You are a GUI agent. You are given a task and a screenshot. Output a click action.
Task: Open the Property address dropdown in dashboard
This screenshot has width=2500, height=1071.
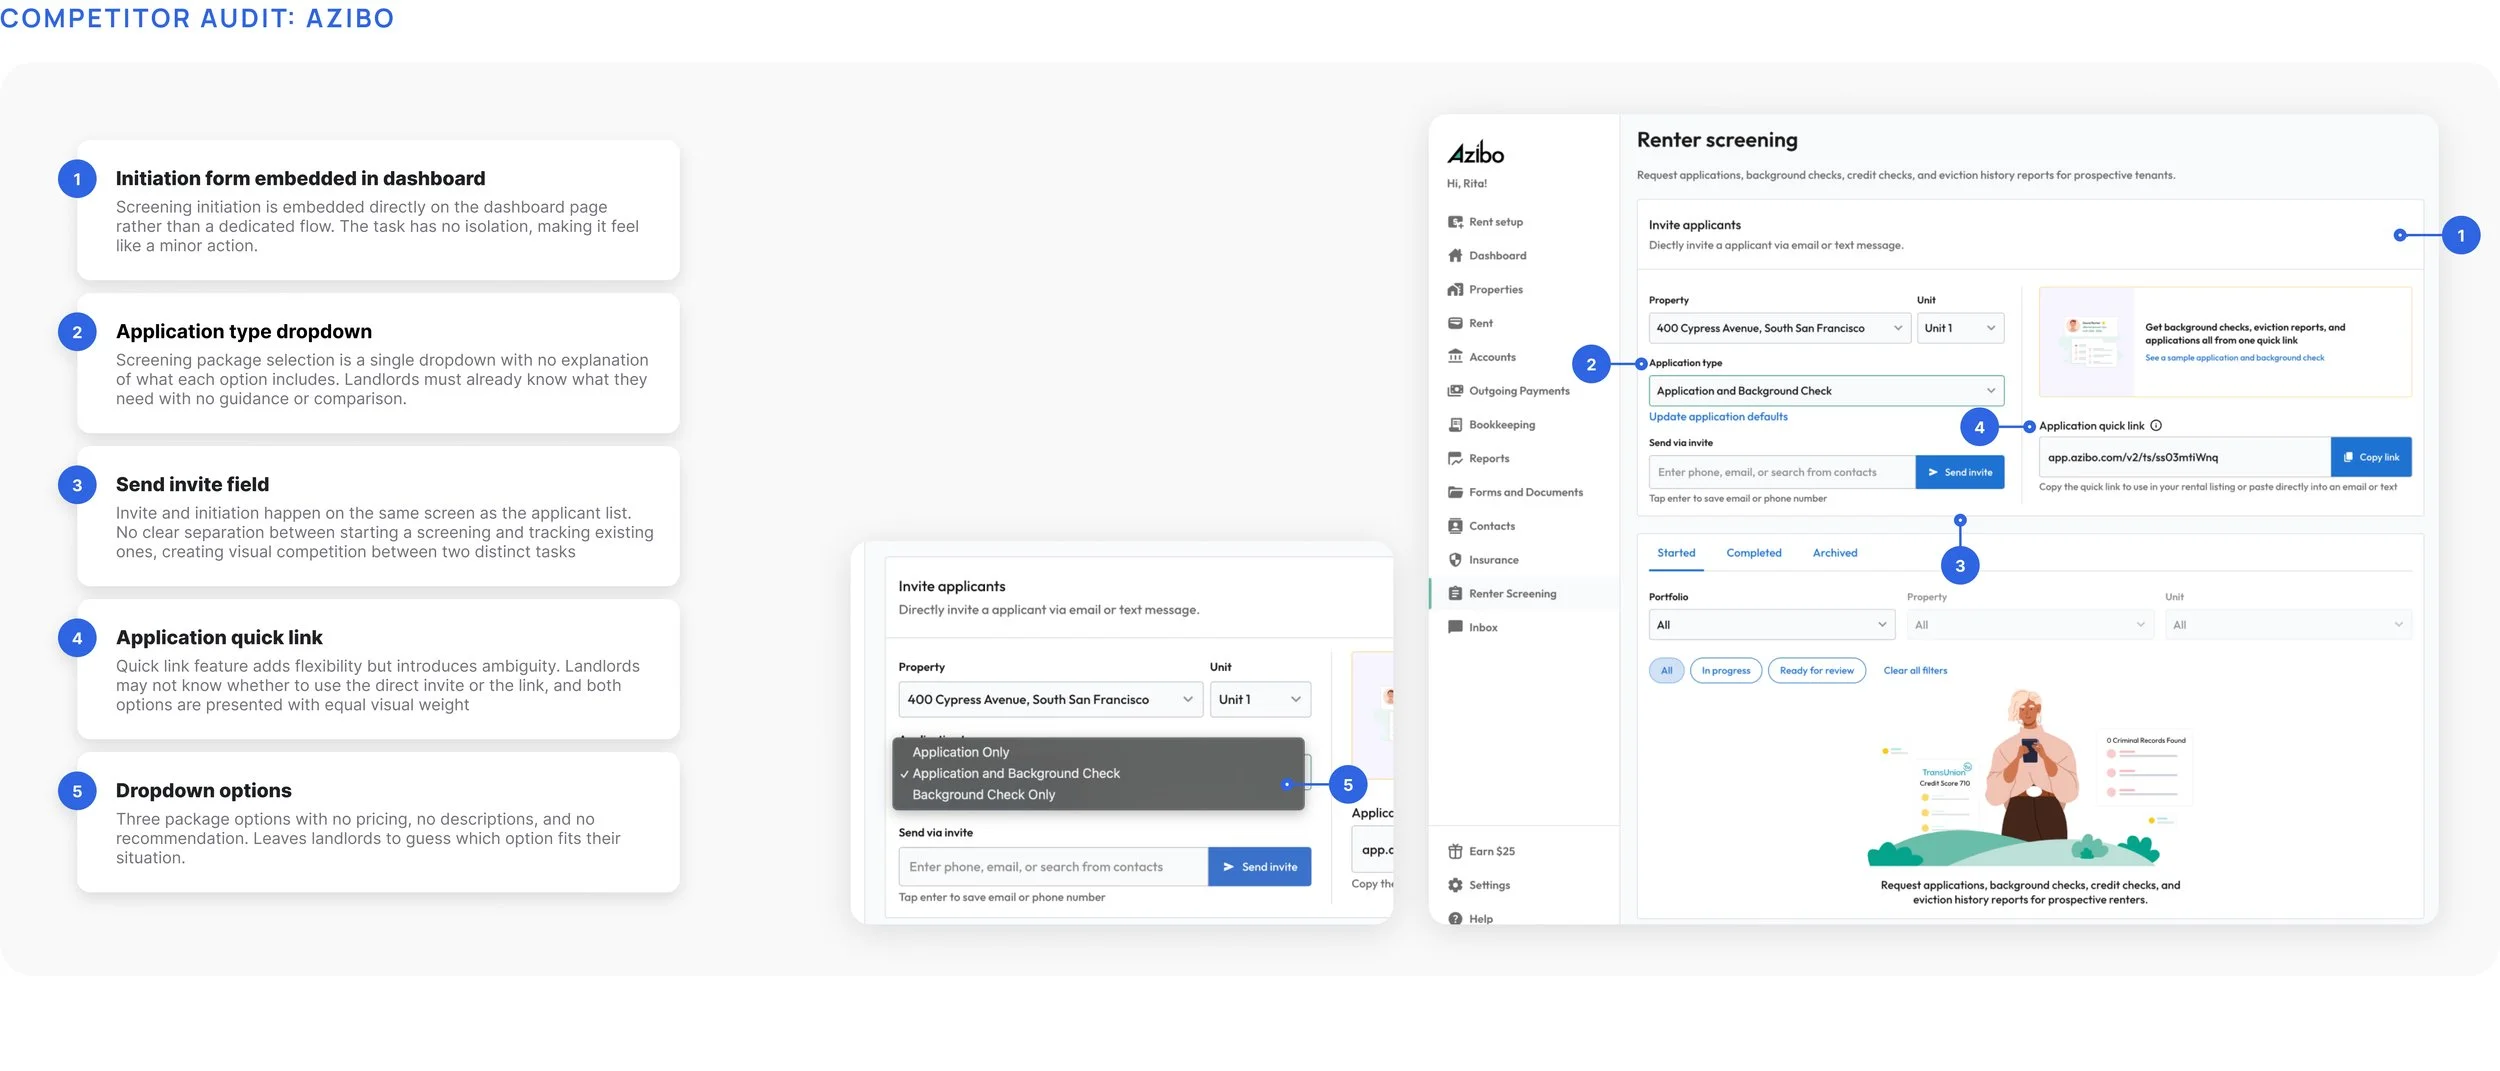(1779, 328)
